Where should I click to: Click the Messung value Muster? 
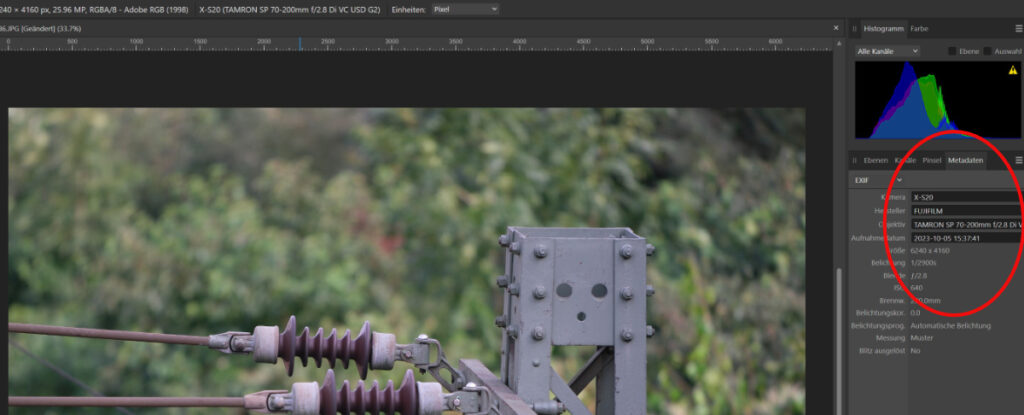921,338
